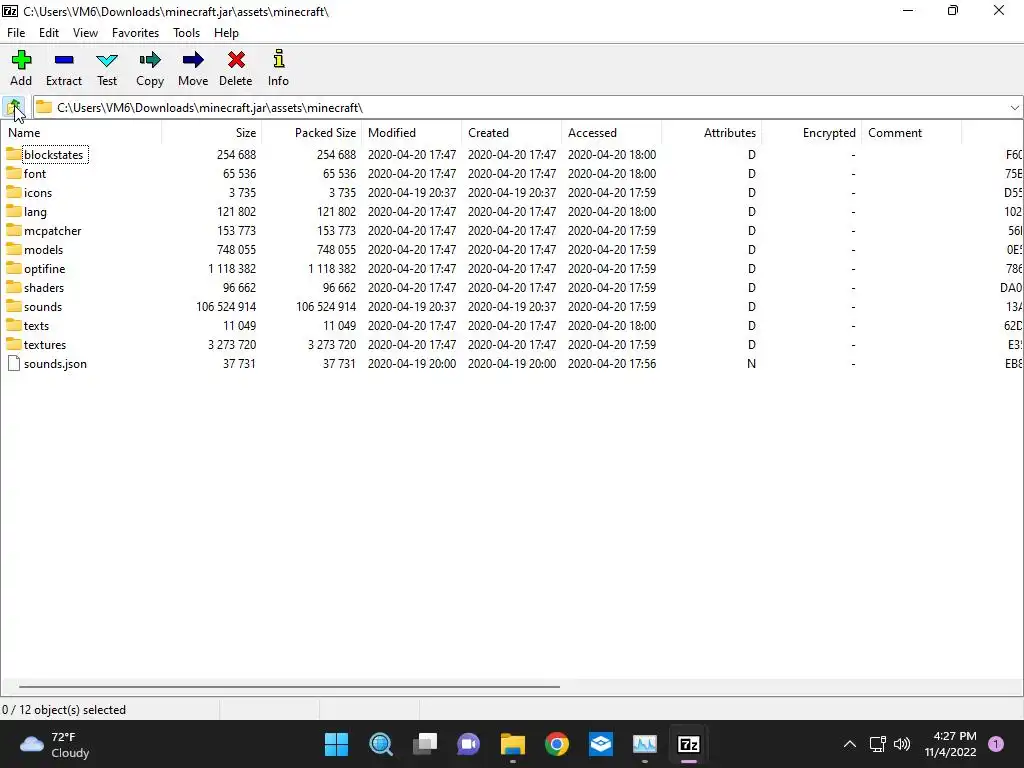The height and width of the screenshot is (768, 1024).
Task: Click the sounds.json attribute N
Action: [x=751, y=364]
